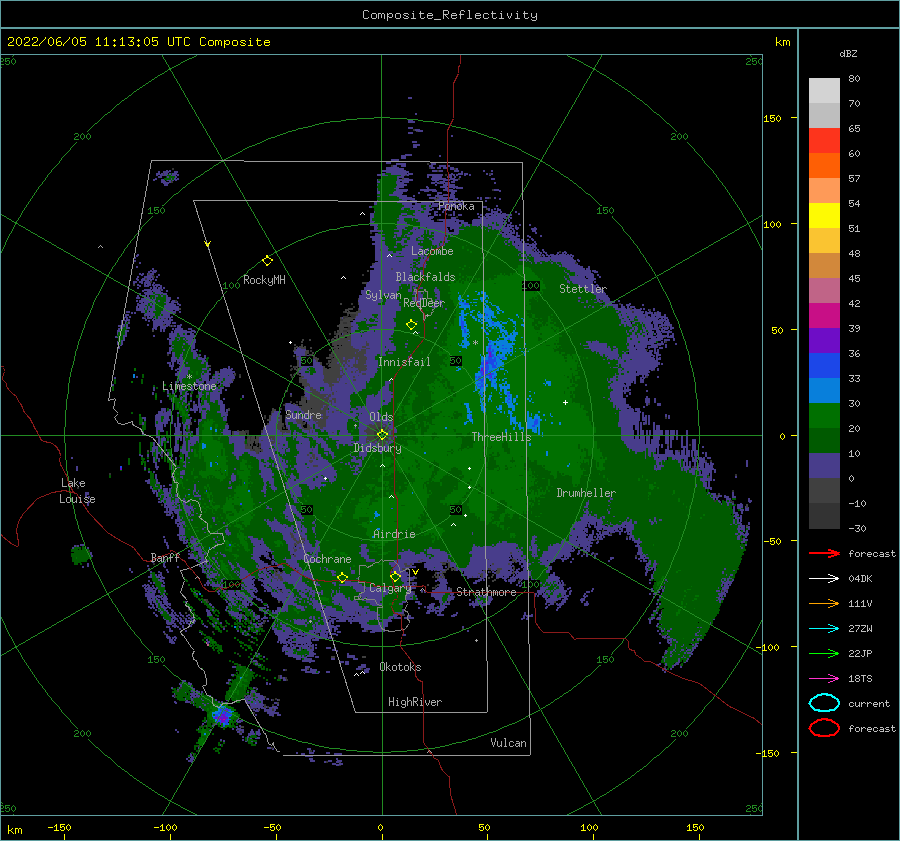Image resolution: width=900 pixels, height=841 pixels.
Task: Click the white 04DK arrow icon
Action: point(824,579)
